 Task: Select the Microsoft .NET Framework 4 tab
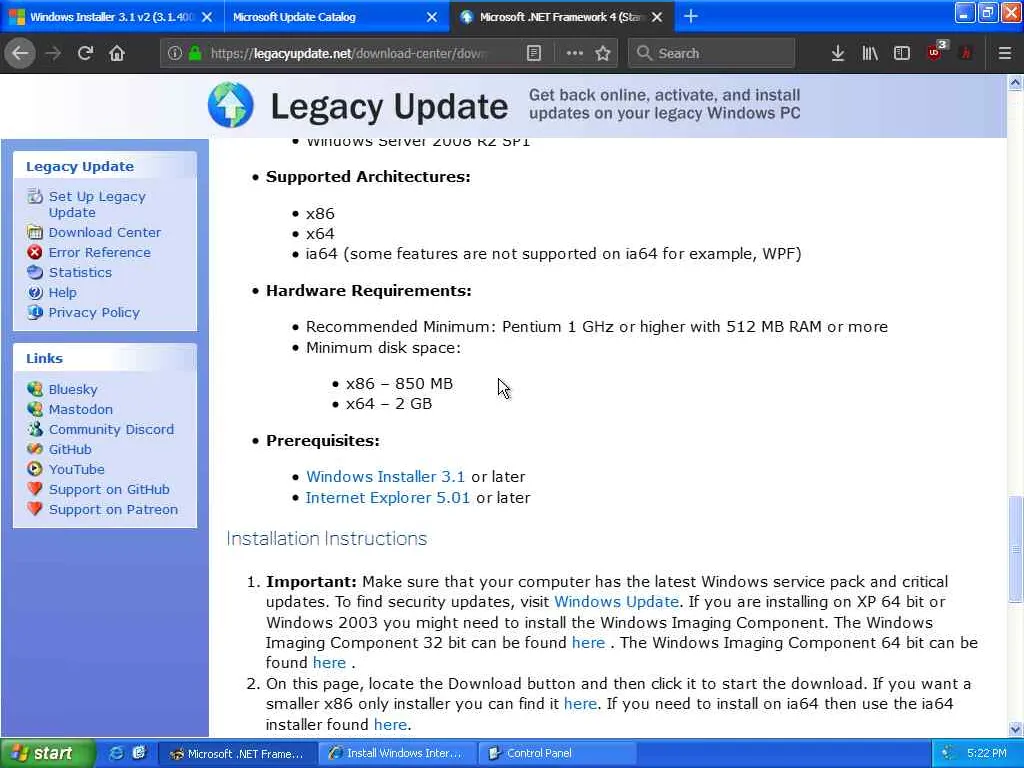(x=562, y=17)
